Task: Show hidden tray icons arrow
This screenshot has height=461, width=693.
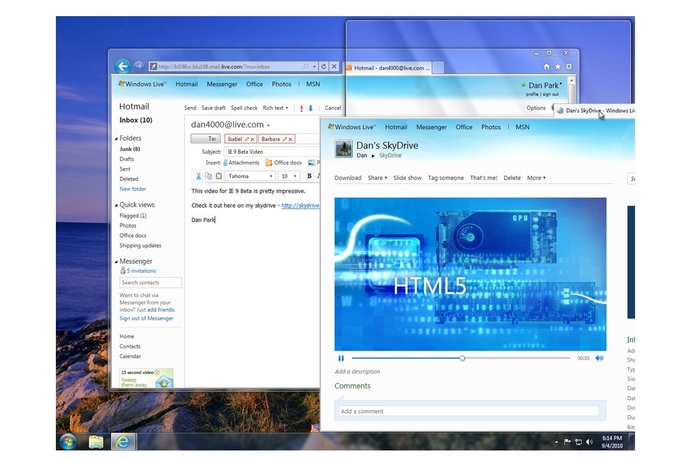Action: point(556,442)
